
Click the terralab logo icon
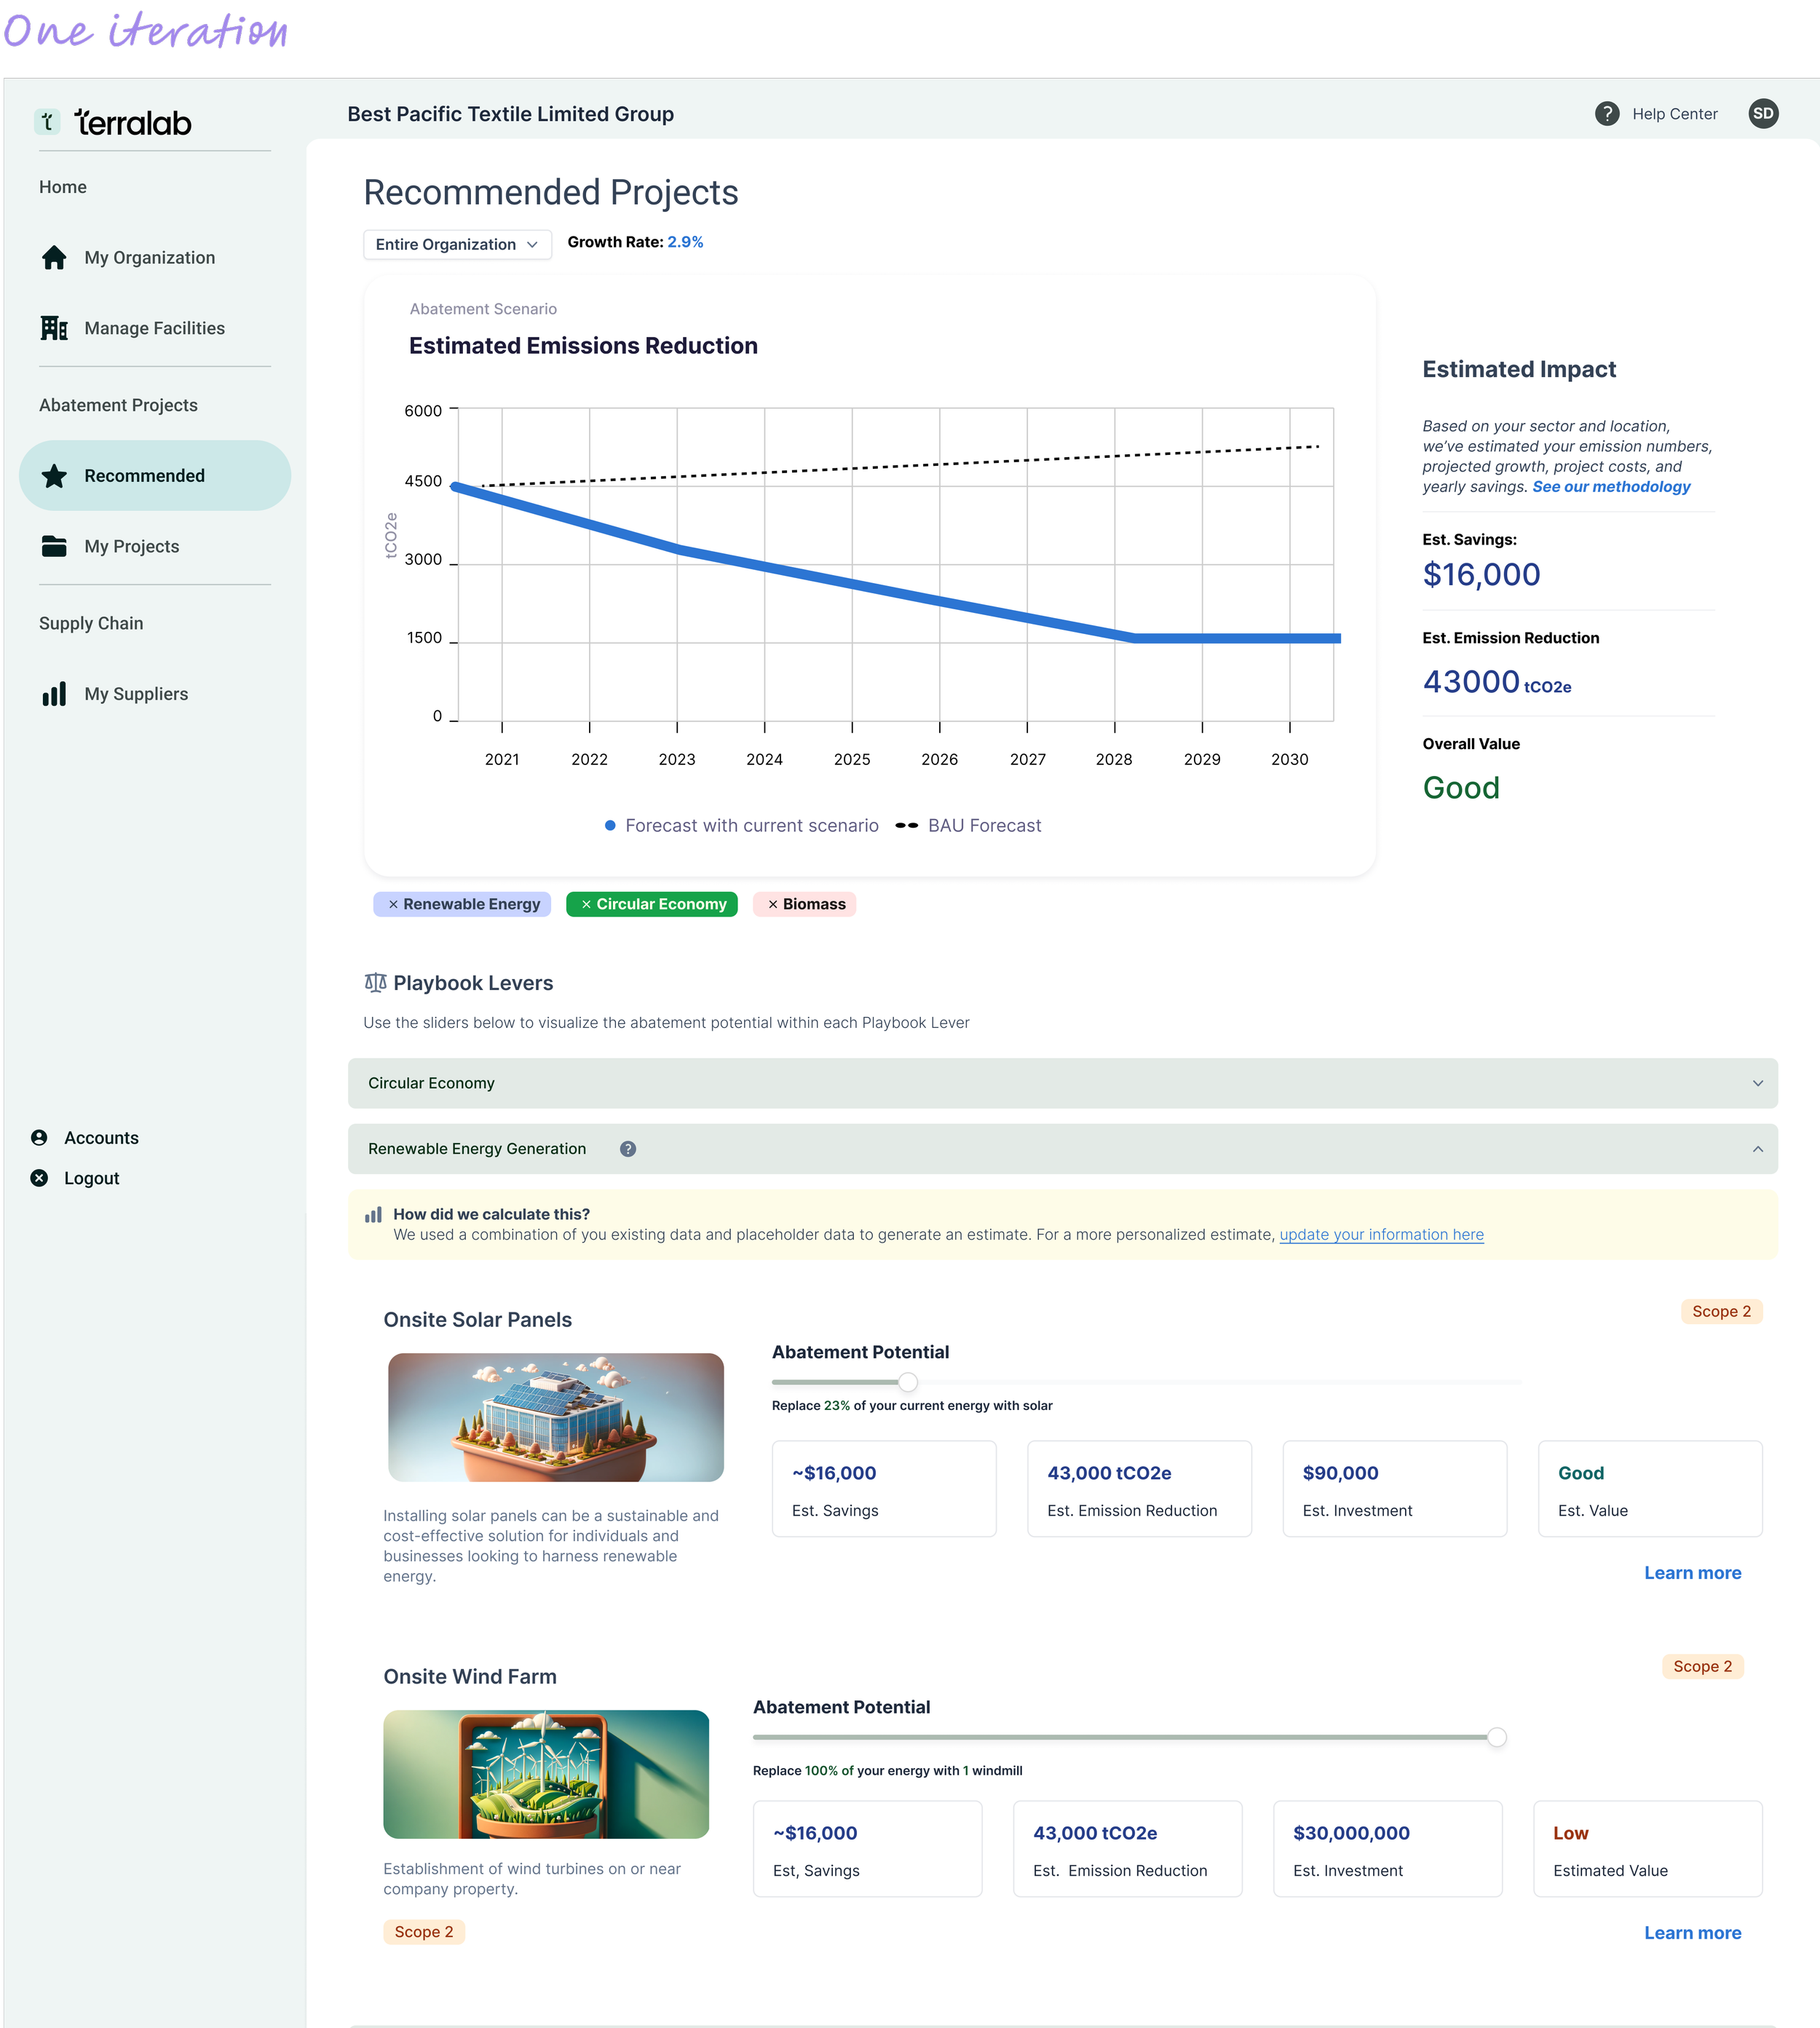pyautogui.click(x=47, y=122)
